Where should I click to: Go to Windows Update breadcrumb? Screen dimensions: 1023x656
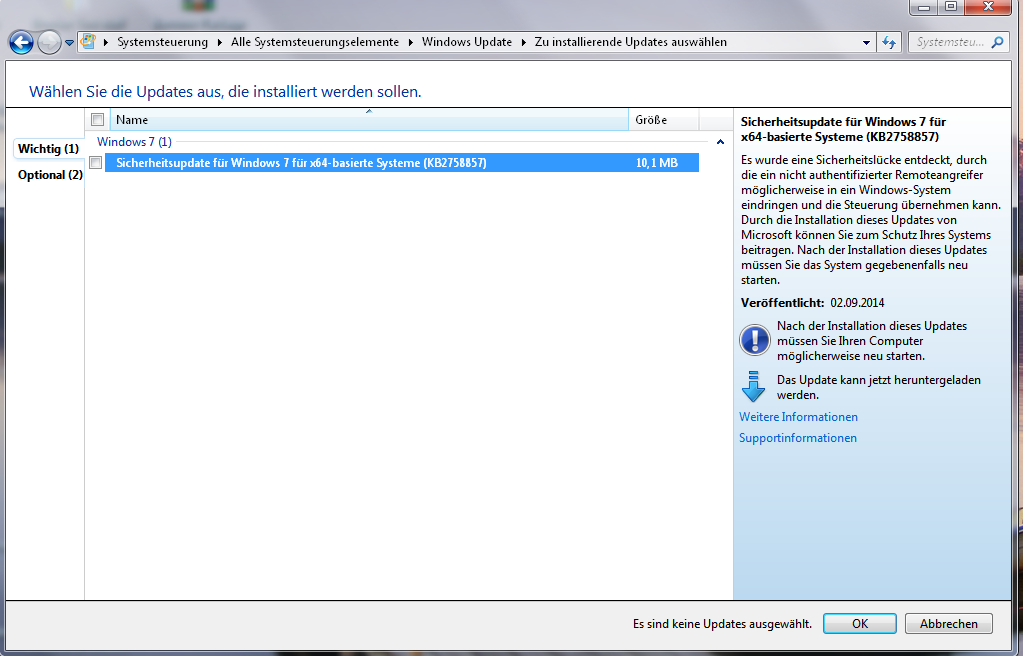pos(466,42)
